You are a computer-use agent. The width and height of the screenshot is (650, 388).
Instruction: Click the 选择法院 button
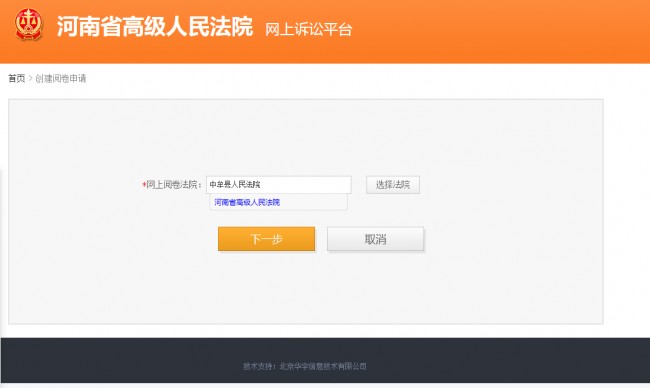pos(393,184)
